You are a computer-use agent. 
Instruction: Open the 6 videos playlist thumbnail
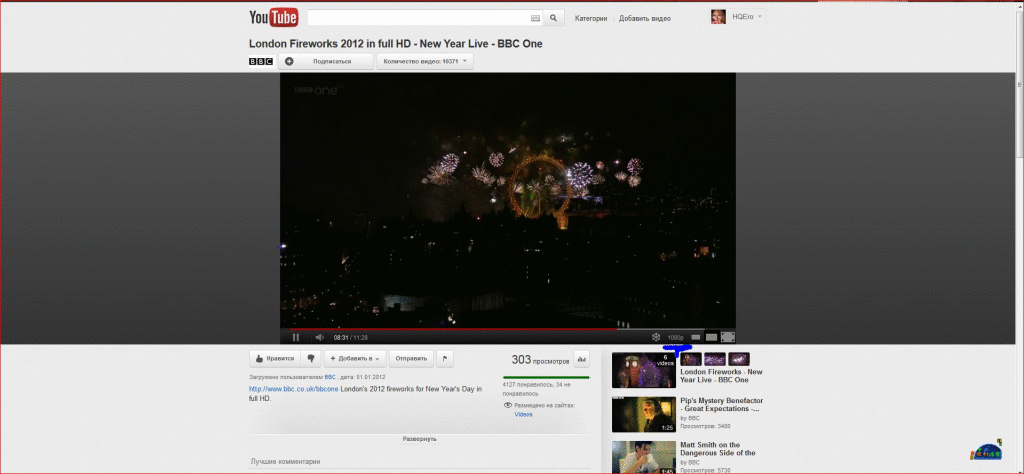[644, 370]
